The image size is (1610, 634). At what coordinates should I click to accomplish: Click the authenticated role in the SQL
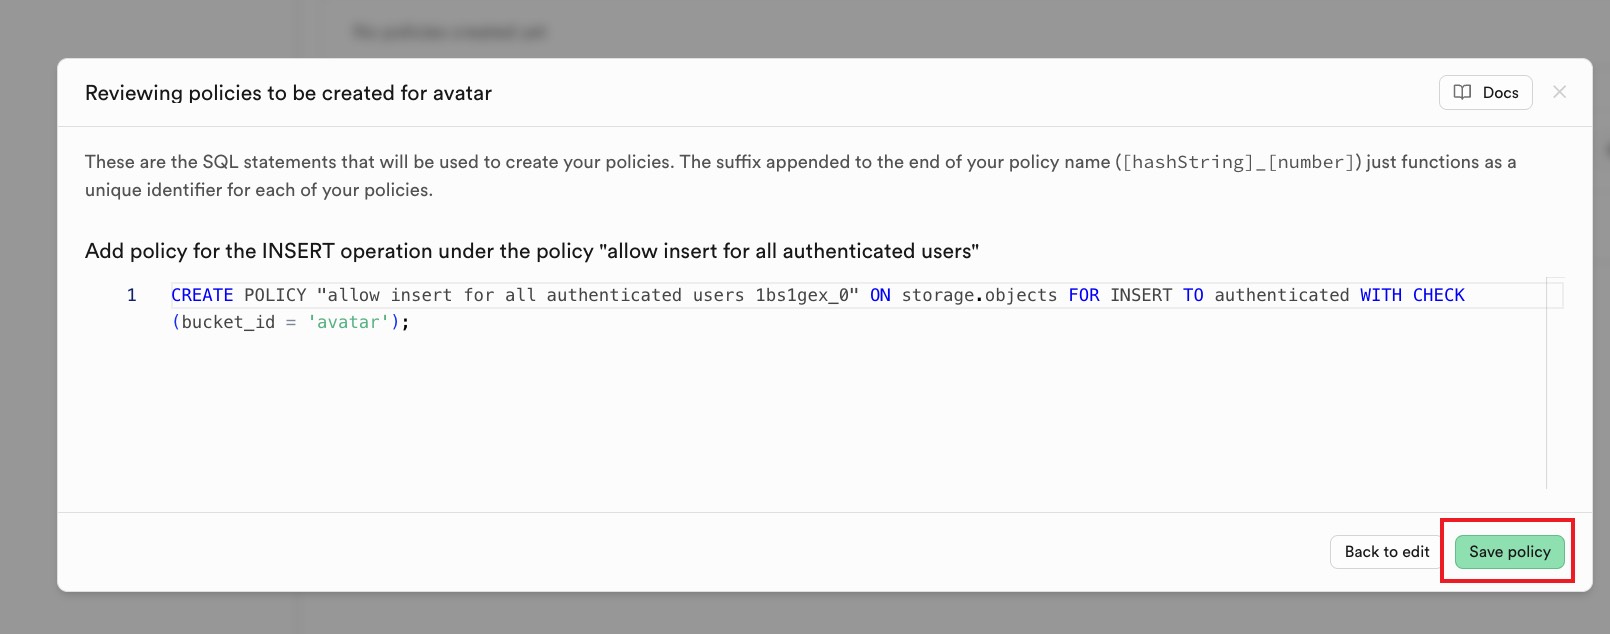pyautogui.click(x=1281, y=295)
